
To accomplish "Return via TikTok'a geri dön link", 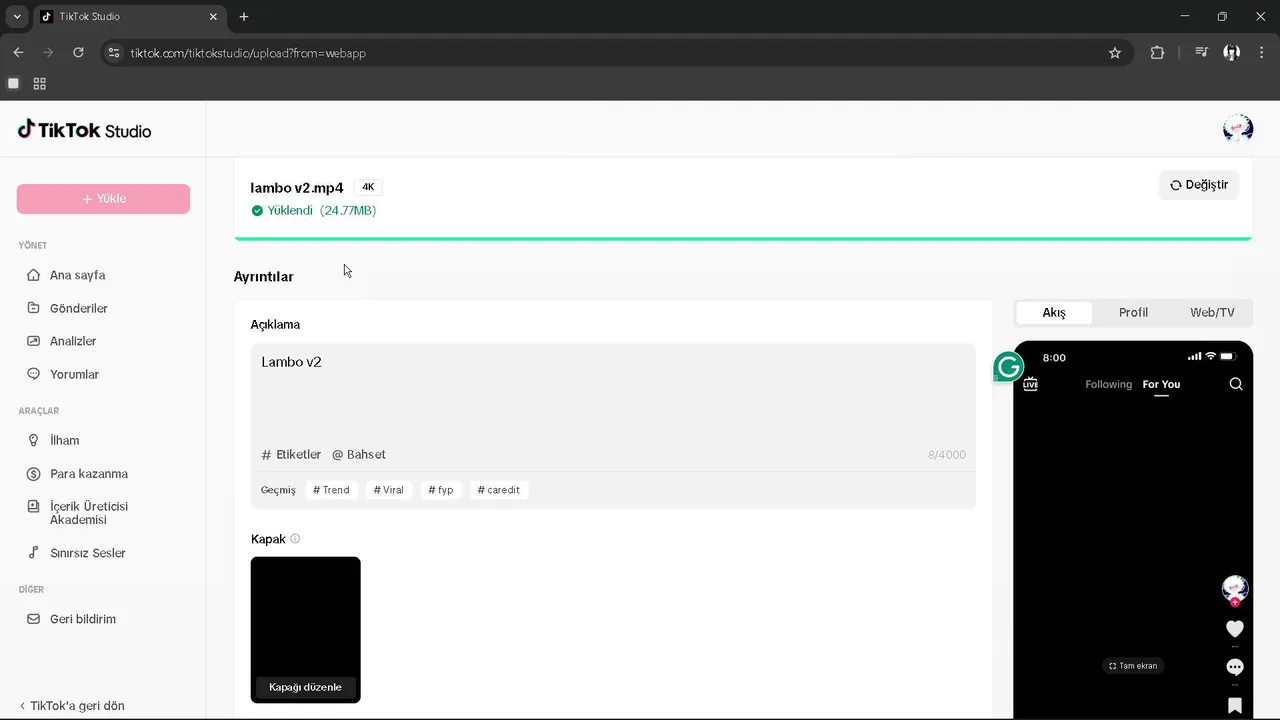I will click(x=72, y=706).
